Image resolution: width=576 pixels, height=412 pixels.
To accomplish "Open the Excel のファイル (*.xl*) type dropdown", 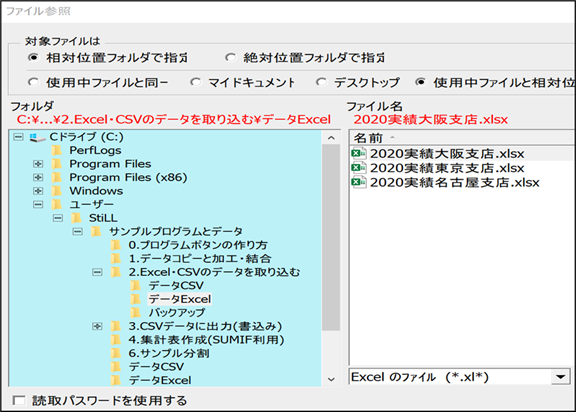I will coord(561,377).
